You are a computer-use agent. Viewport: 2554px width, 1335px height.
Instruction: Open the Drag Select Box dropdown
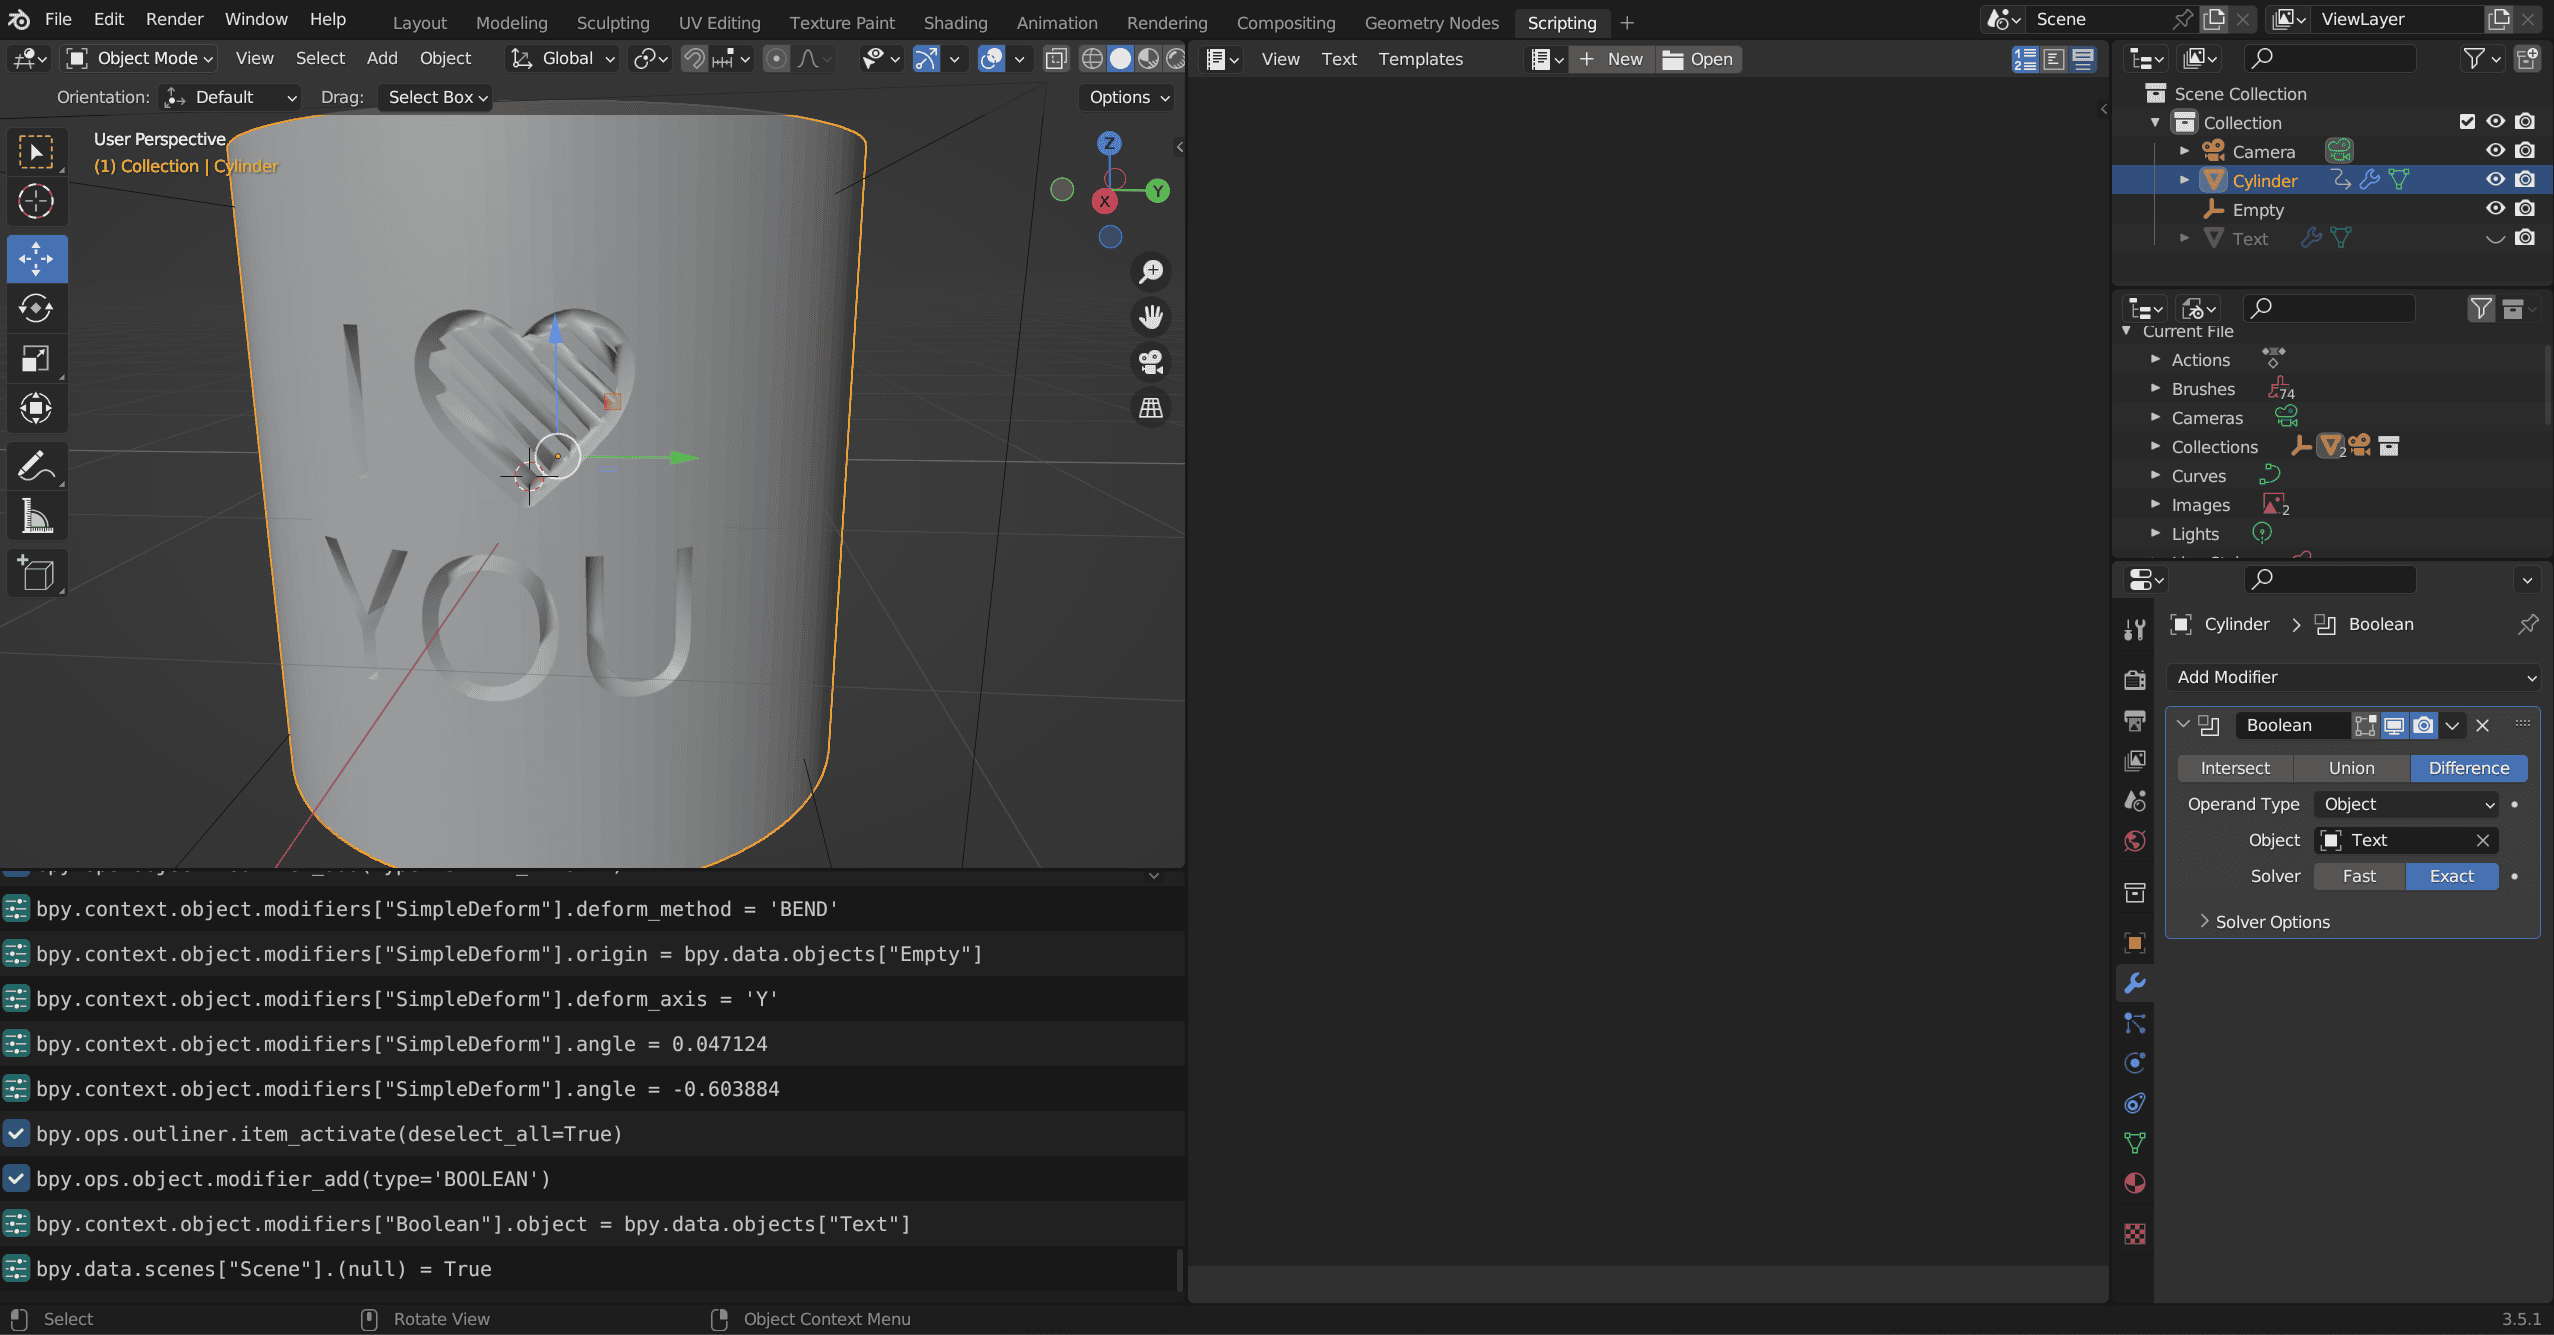click(436, 97)
